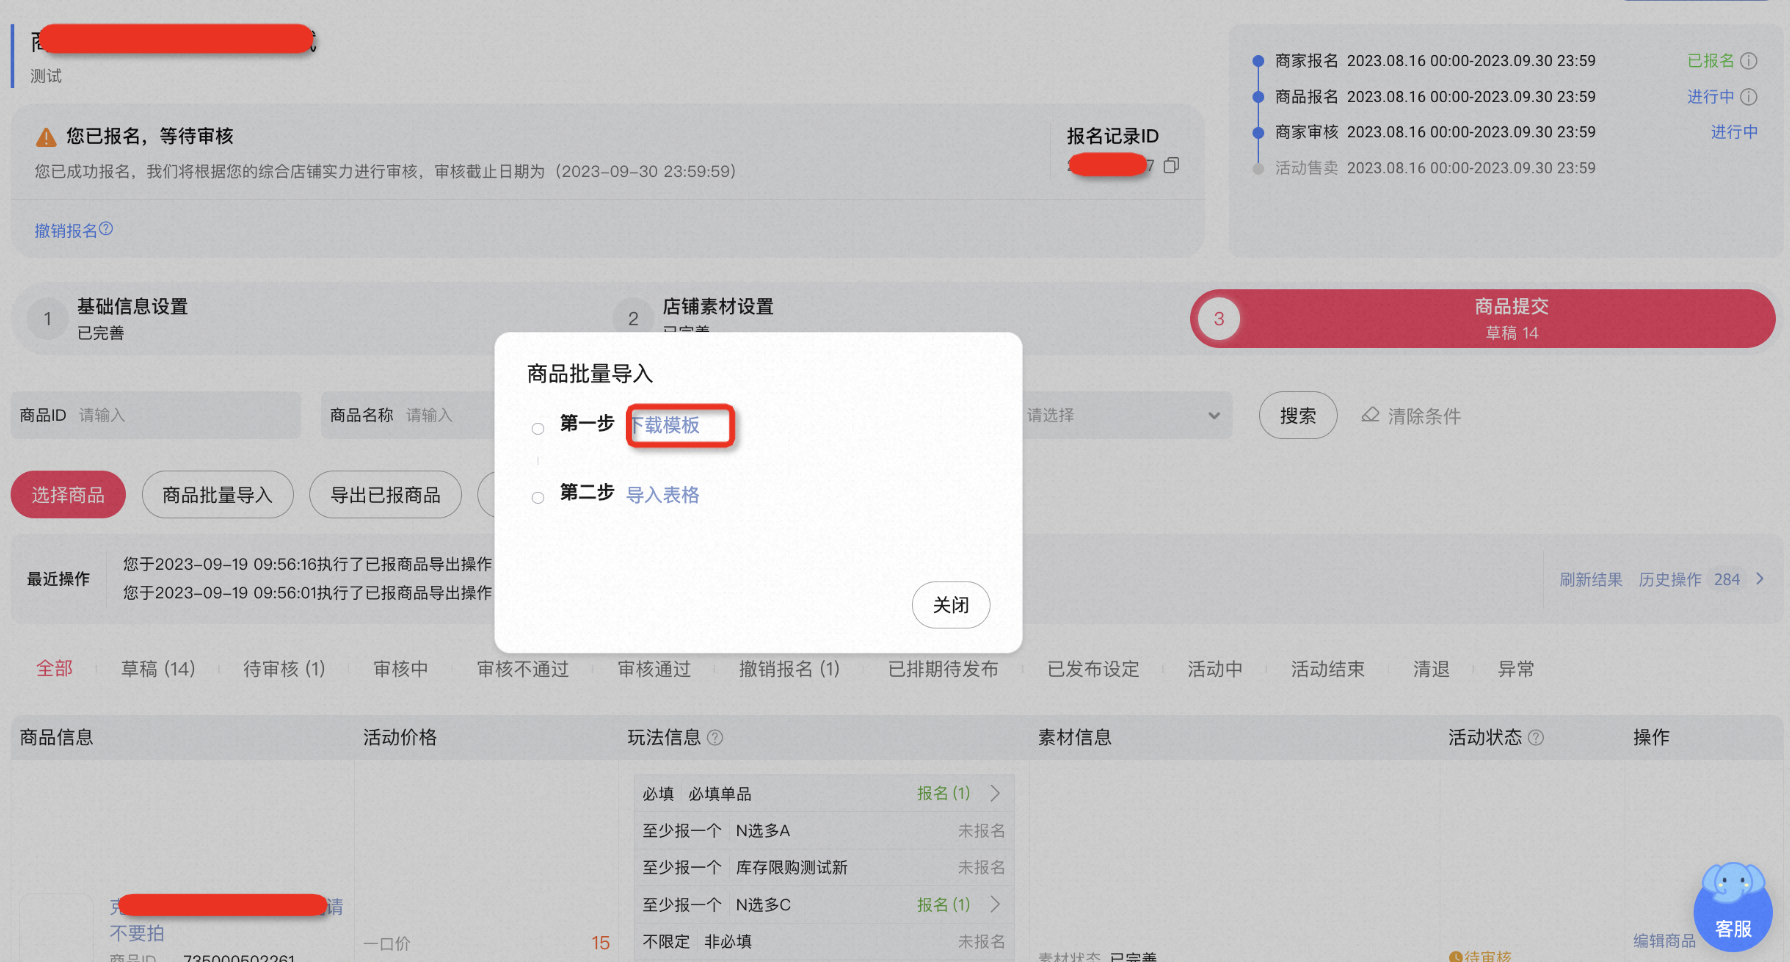This screenshot has height=962, width=1790.
Task: Click the warning triangle icon beside 您已报名
Action: (46, 137)
